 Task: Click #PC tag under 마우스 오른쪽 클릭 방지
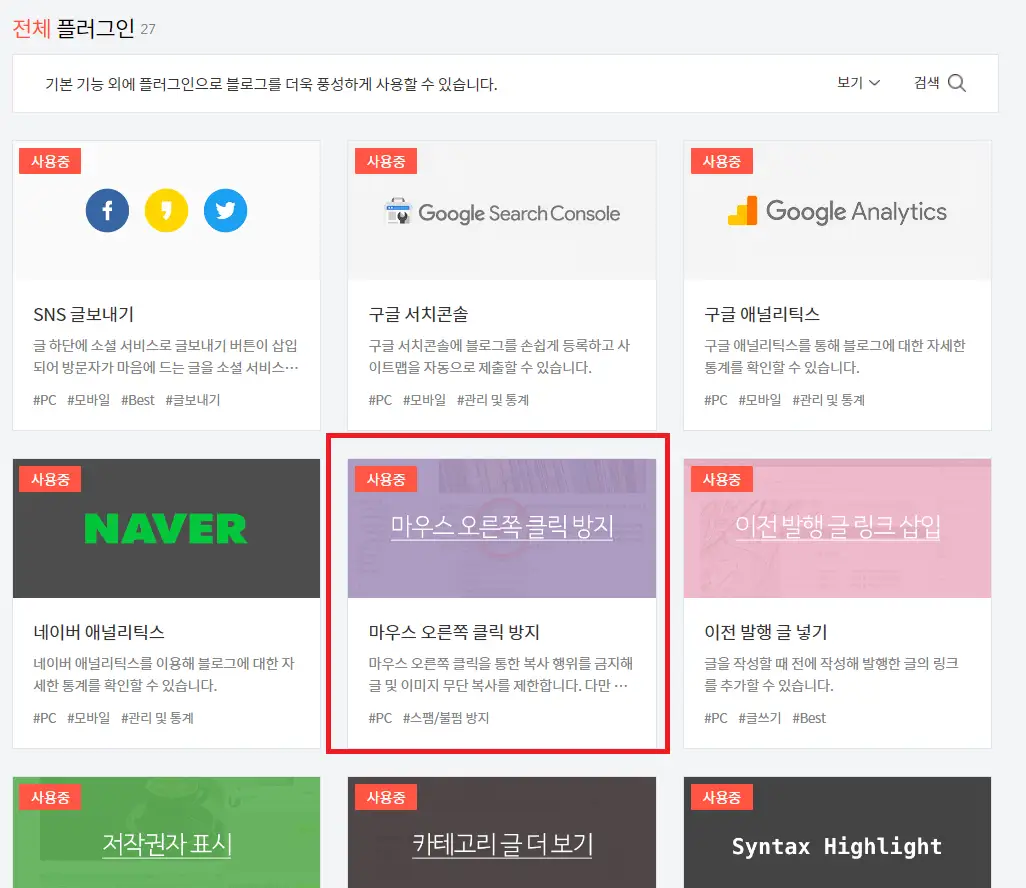380,718
